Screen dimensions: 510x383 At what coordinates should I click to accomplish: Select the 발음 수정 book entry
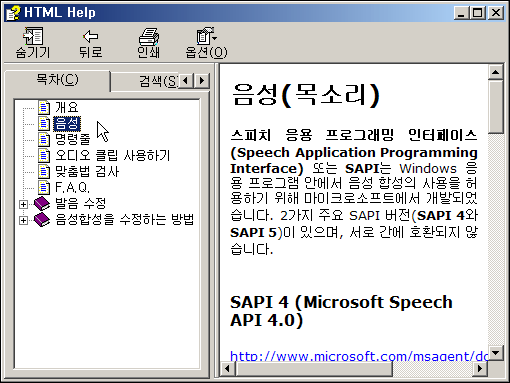click(x=80, y=203)
